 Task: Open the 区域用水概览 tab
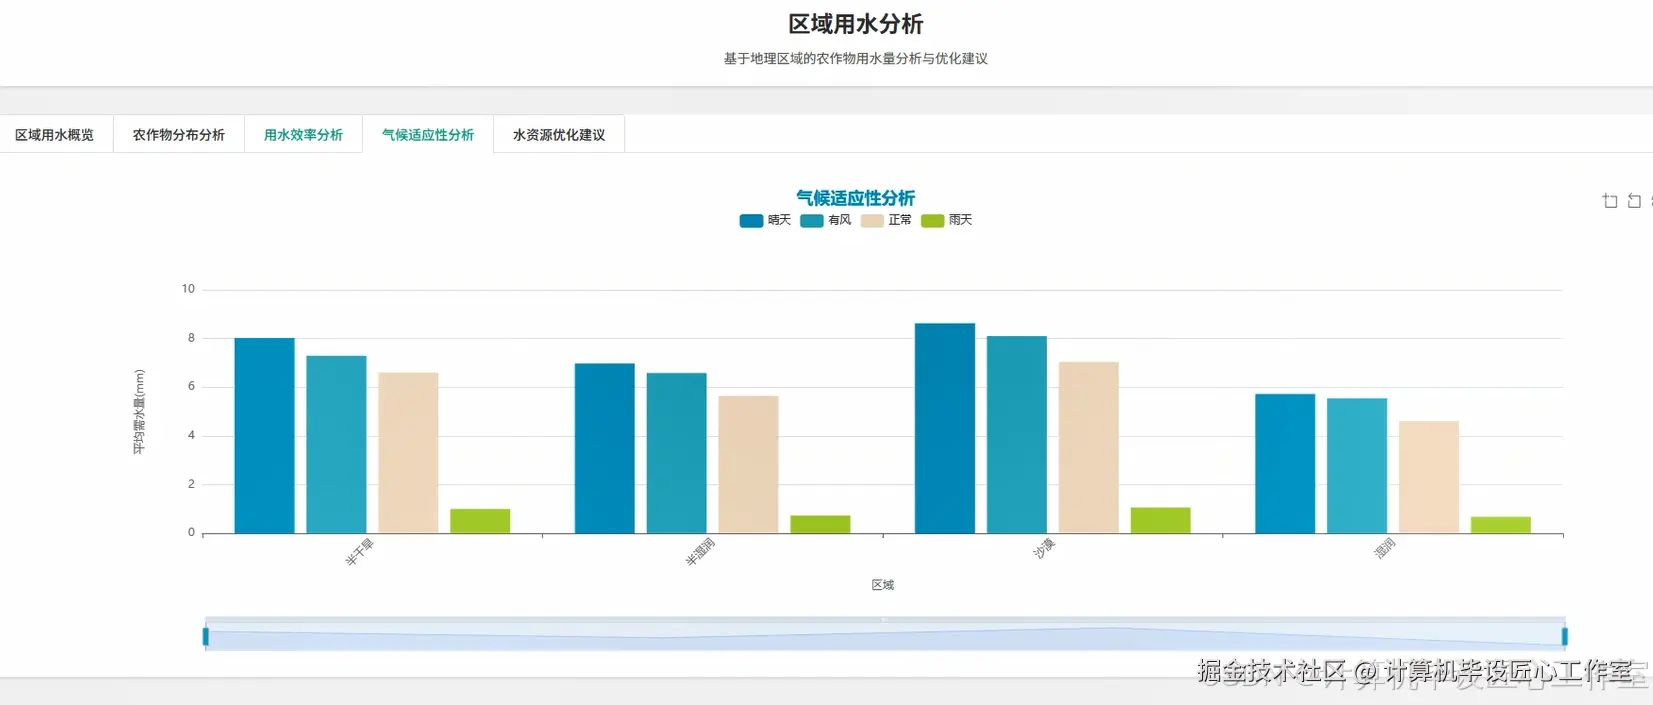point(55,135)
